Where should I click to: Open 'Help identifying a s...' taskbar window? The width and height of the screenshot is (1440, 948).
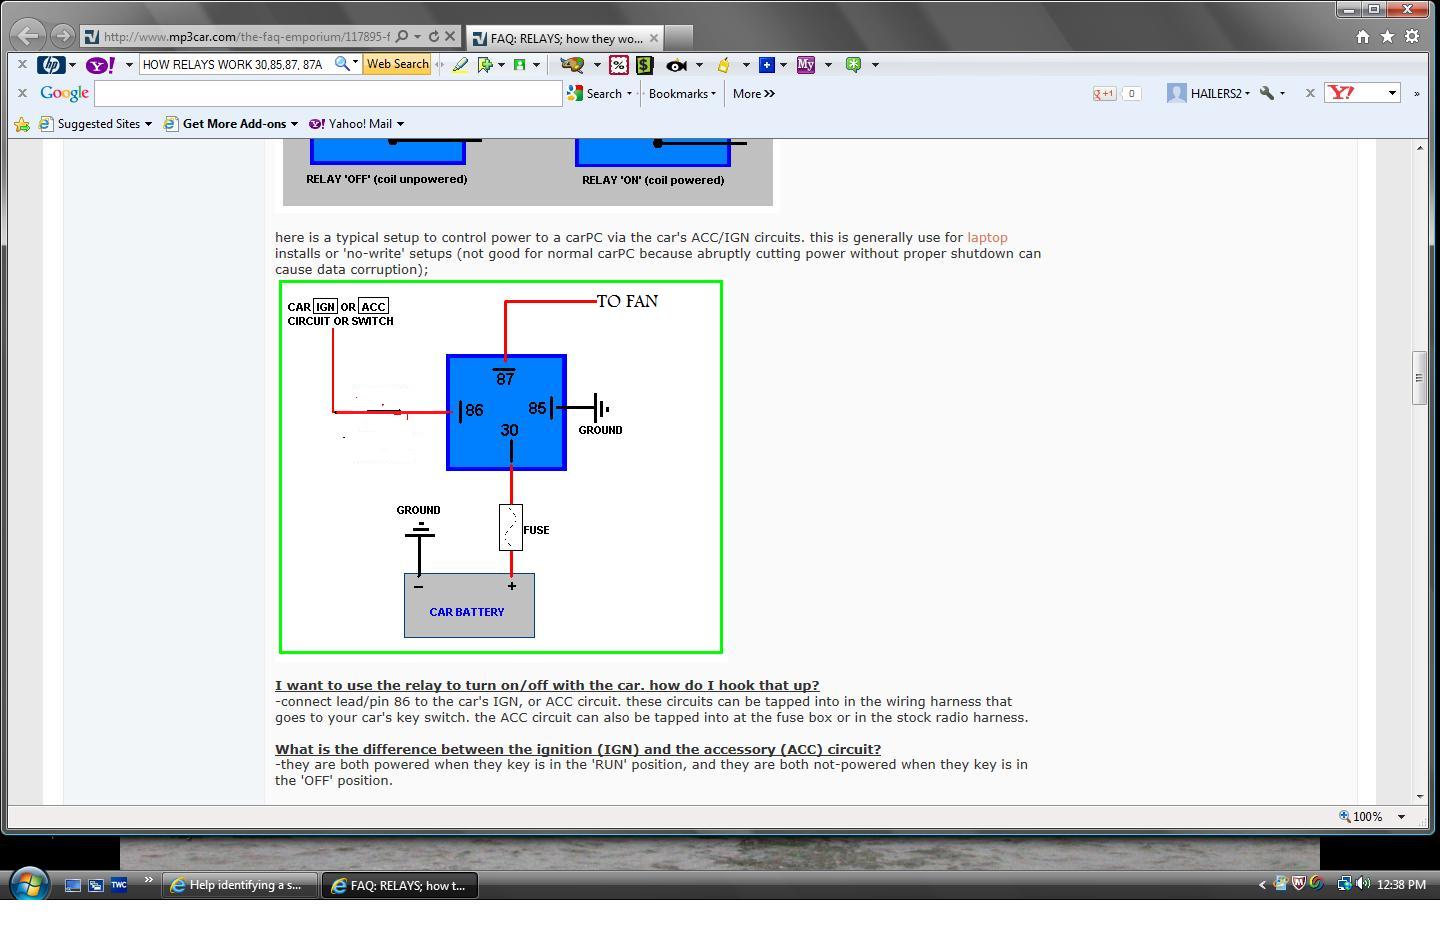coord(240,885)
